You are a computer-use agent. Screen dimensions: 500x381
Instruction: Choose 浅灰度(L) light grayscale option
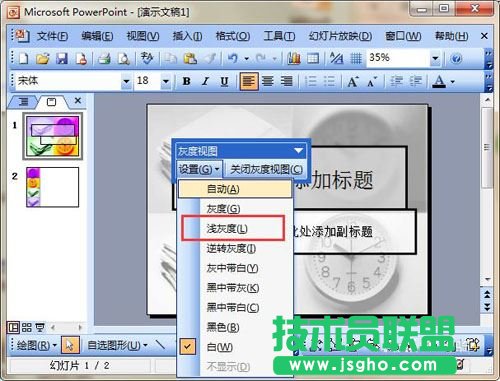point(235,229)
